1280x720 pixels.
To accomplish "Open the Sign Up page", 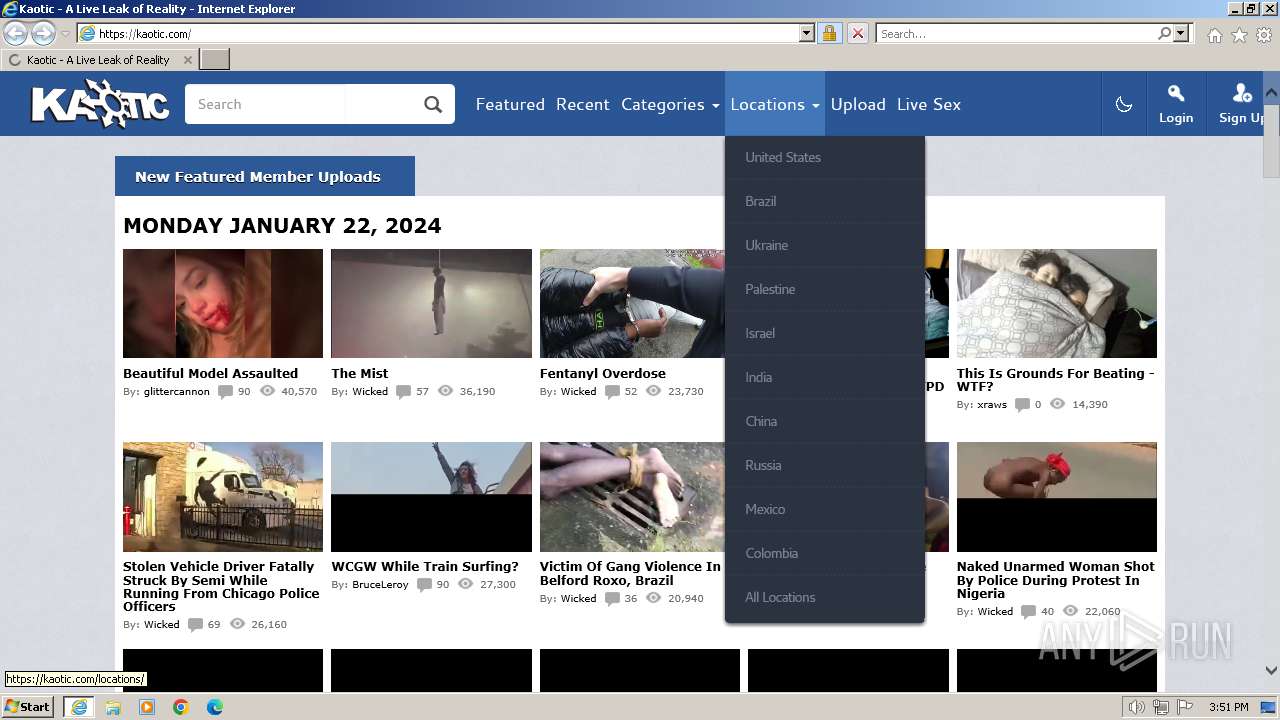I will (1241, 104).
